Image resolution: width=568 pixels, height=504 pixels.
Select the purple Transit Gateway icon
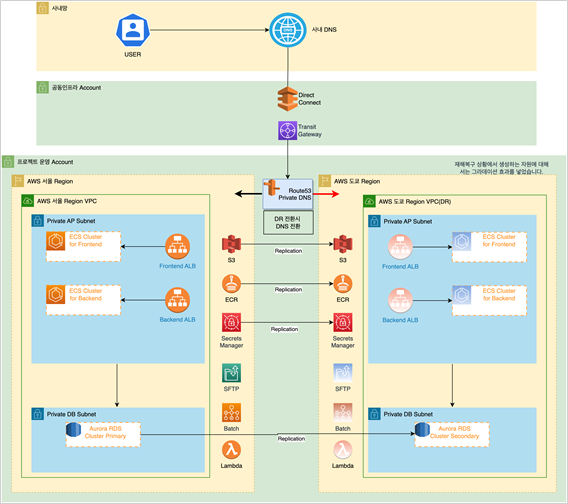click(x=287, y=130)
